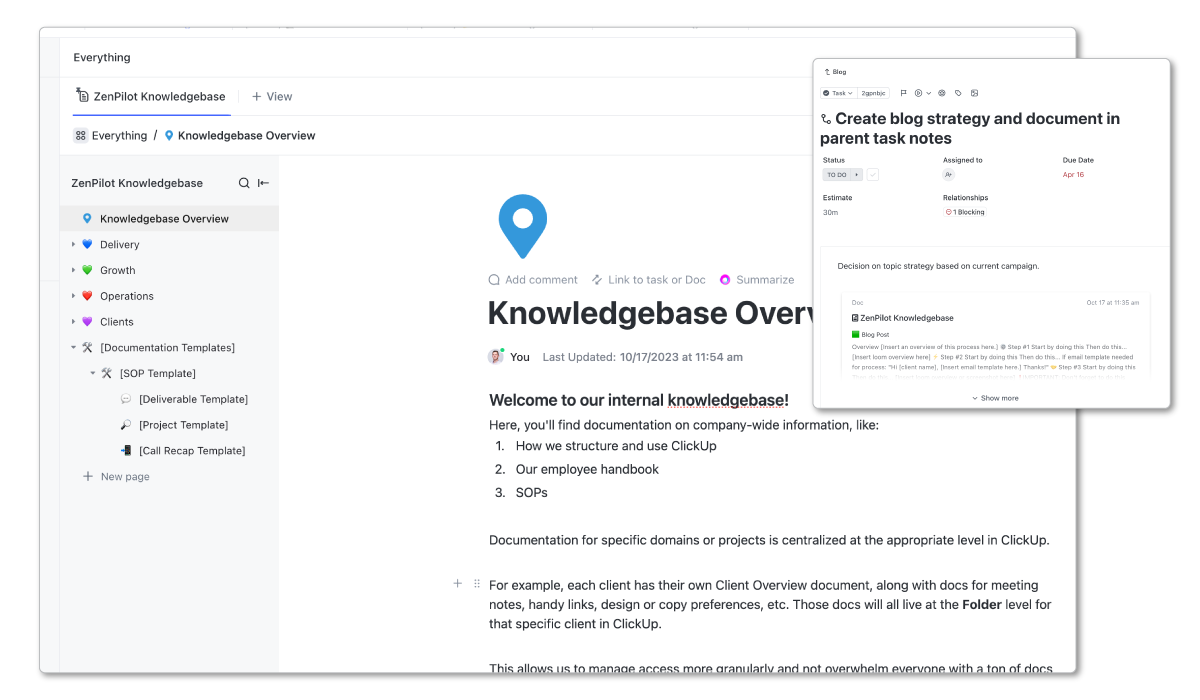
Task: Click the Apr 16 due date
Action: [1073, 174]
